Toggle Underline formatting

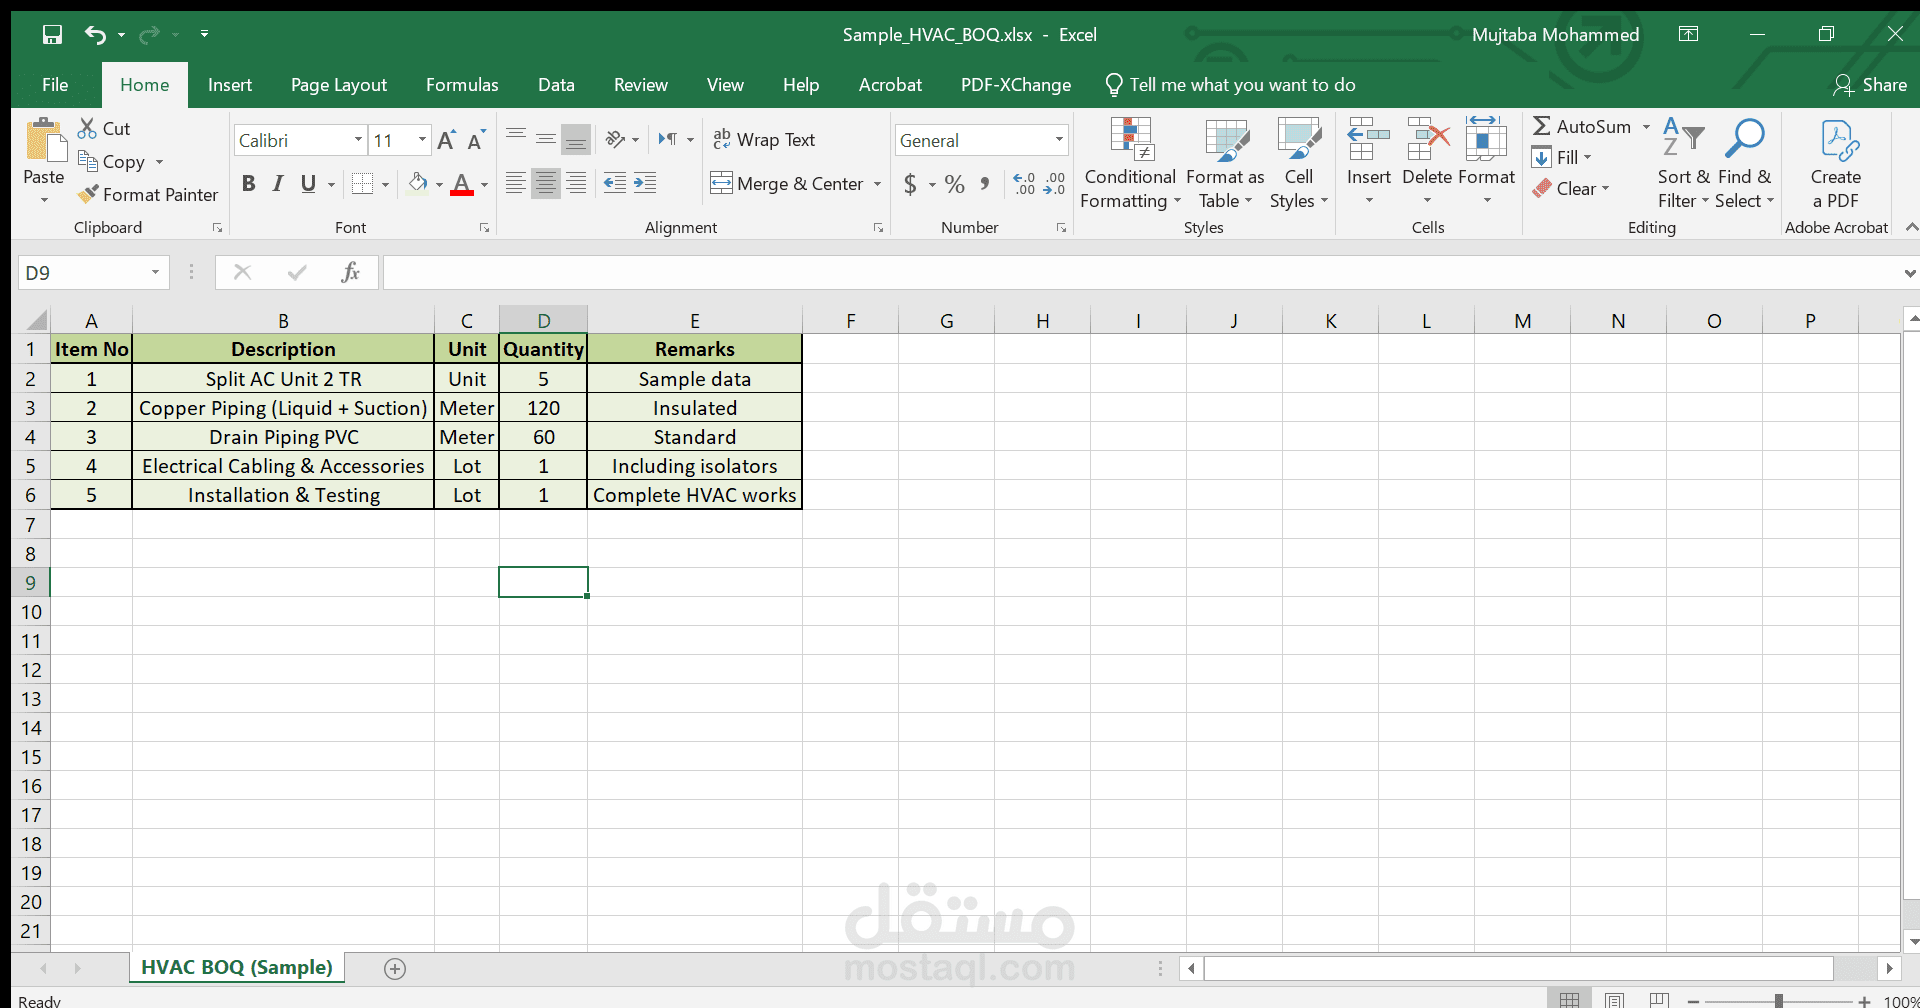308,183
